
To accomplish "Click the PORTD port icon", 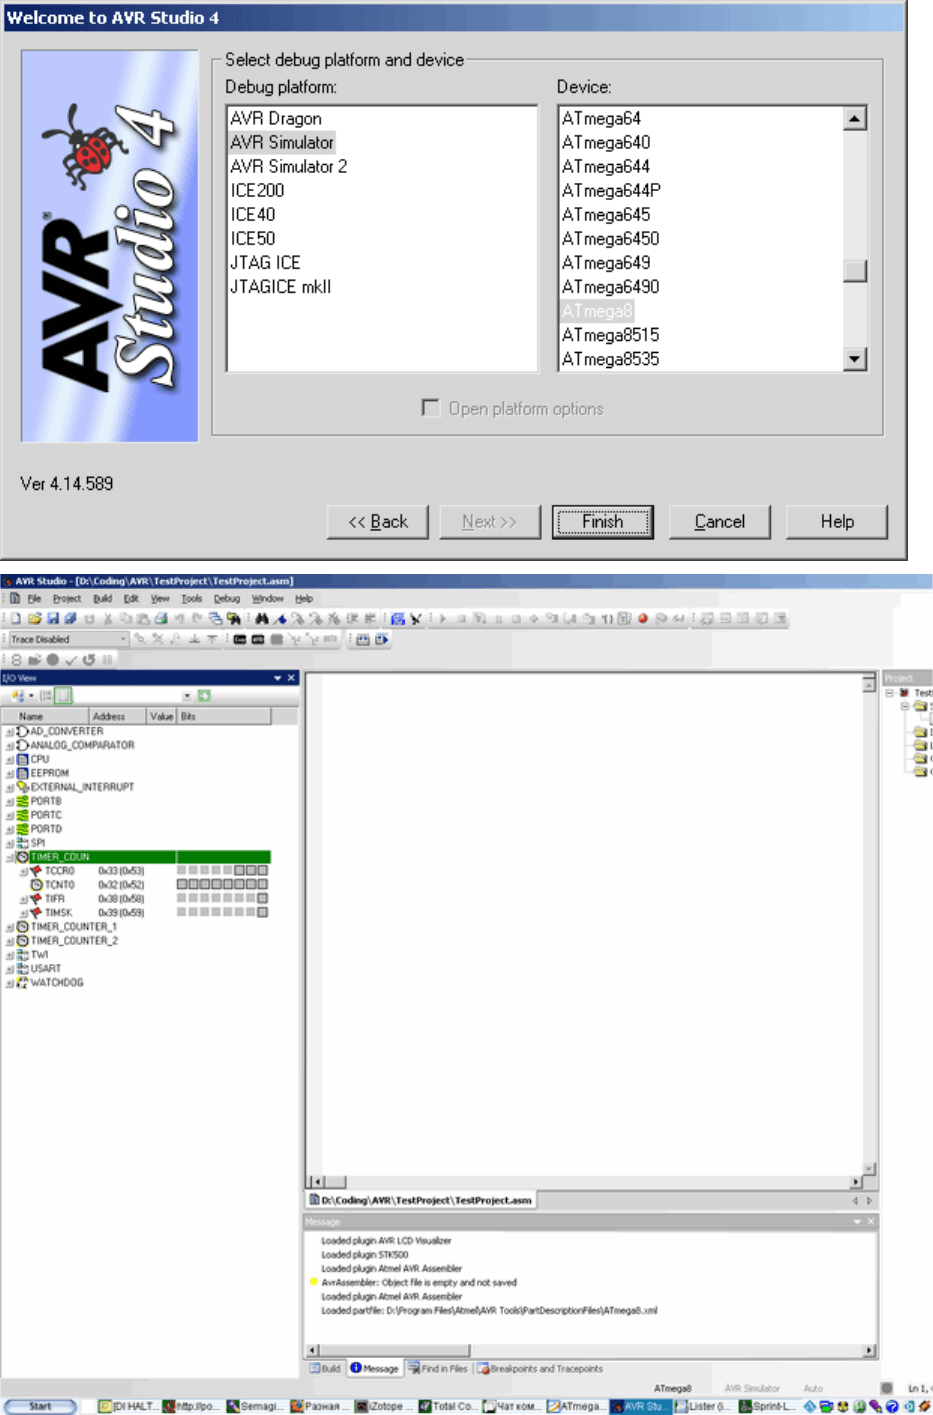I will (x=23, y=829).
